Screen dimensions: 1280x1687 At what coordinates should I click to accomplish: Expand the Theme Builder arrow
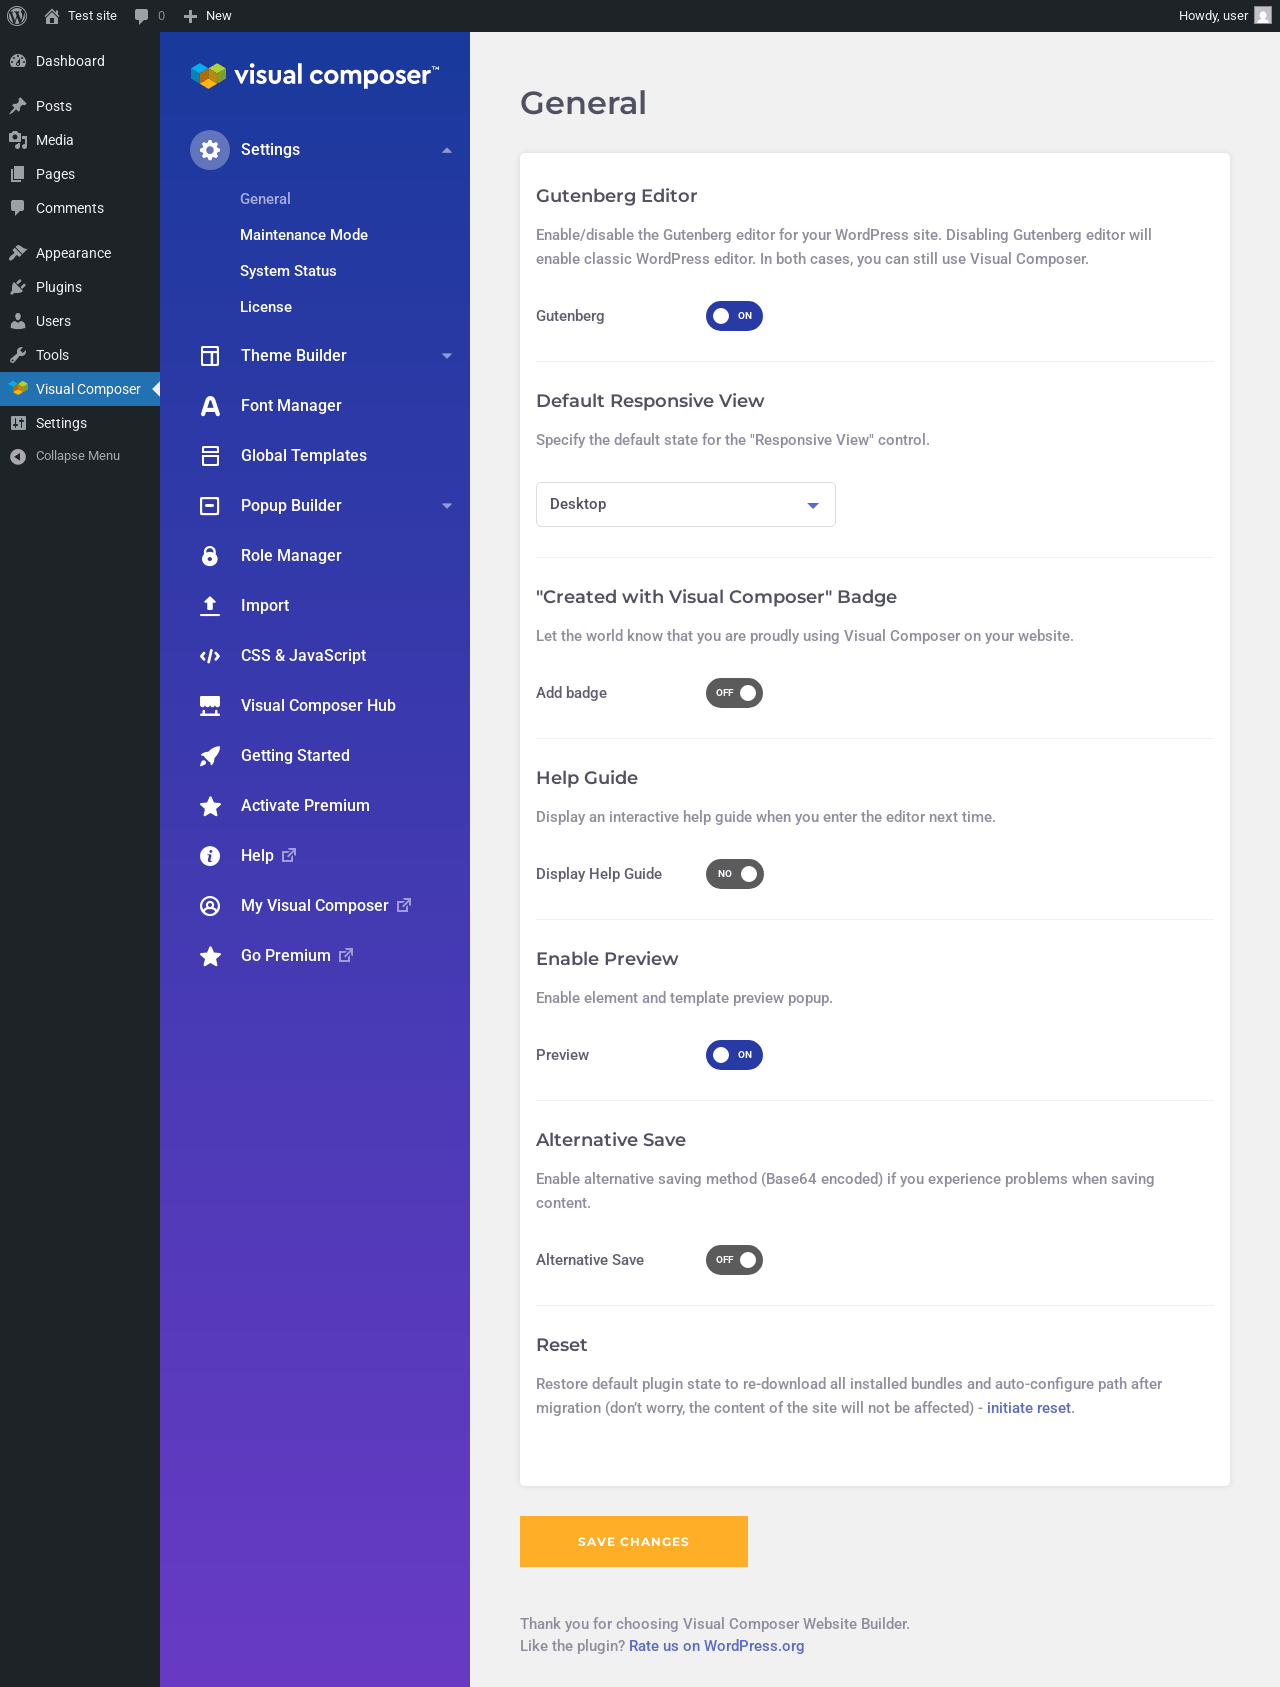pos(447,356)
